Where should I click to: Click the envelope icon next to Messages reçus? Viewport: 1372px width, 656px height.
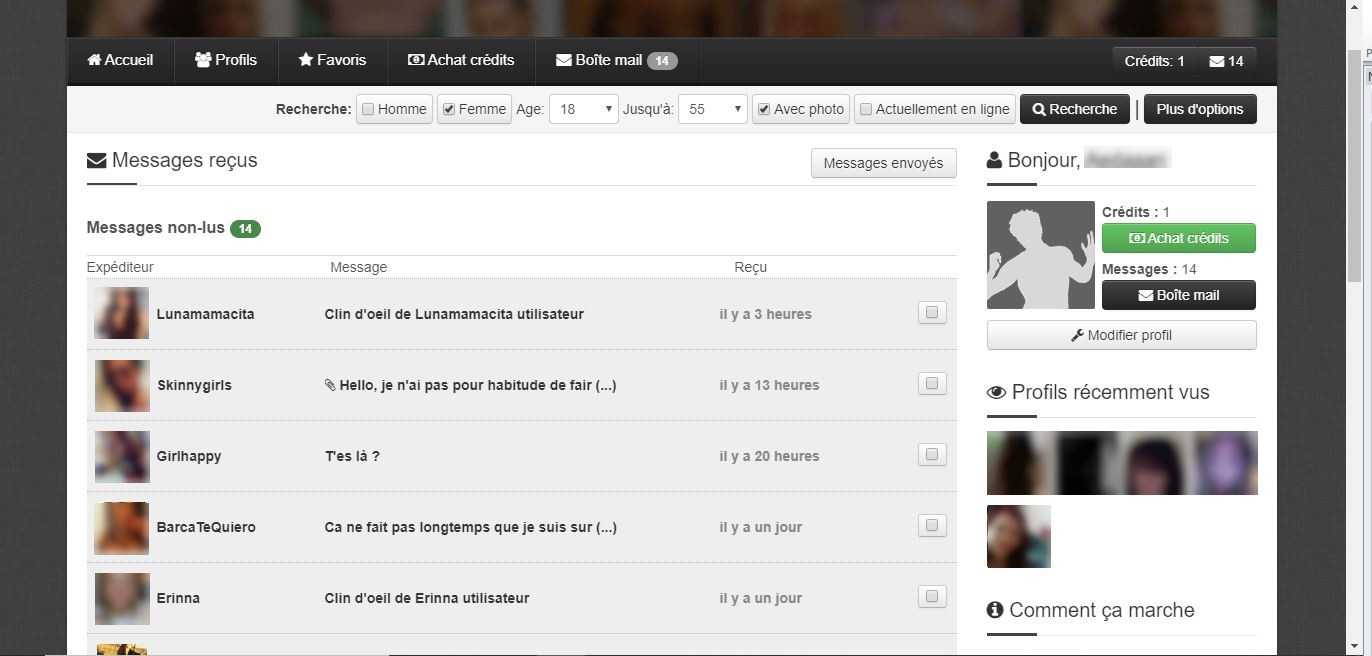[x=97, y=161]
